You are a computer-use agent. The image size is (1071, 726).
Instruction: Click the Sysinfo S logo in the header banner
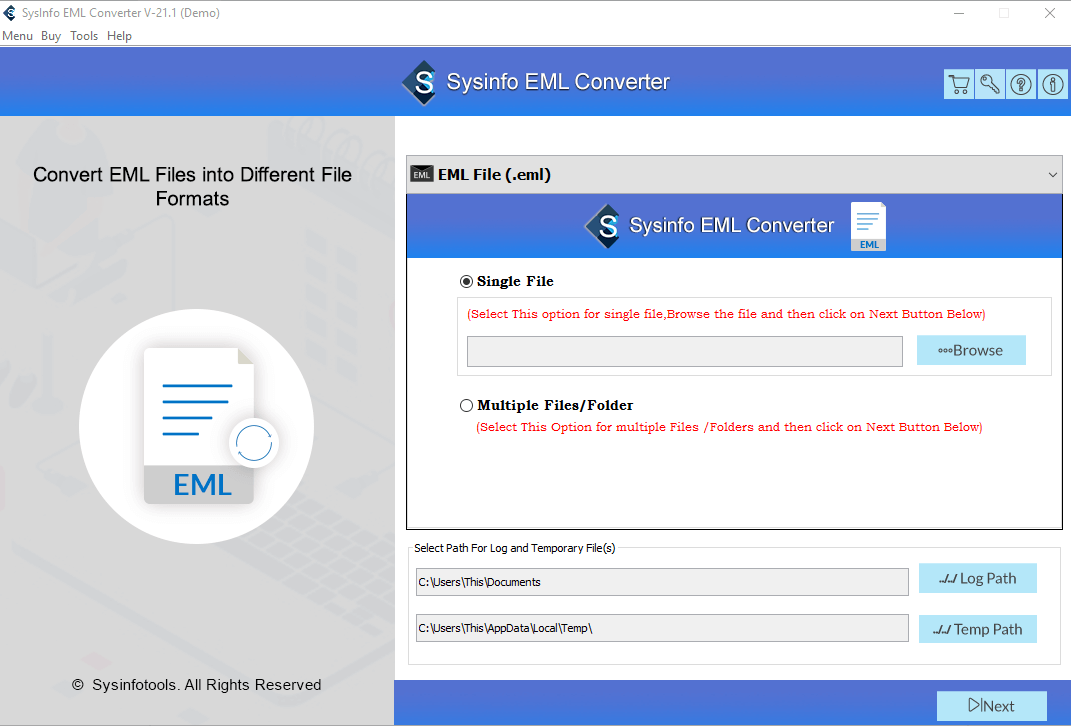pos(420,82)
